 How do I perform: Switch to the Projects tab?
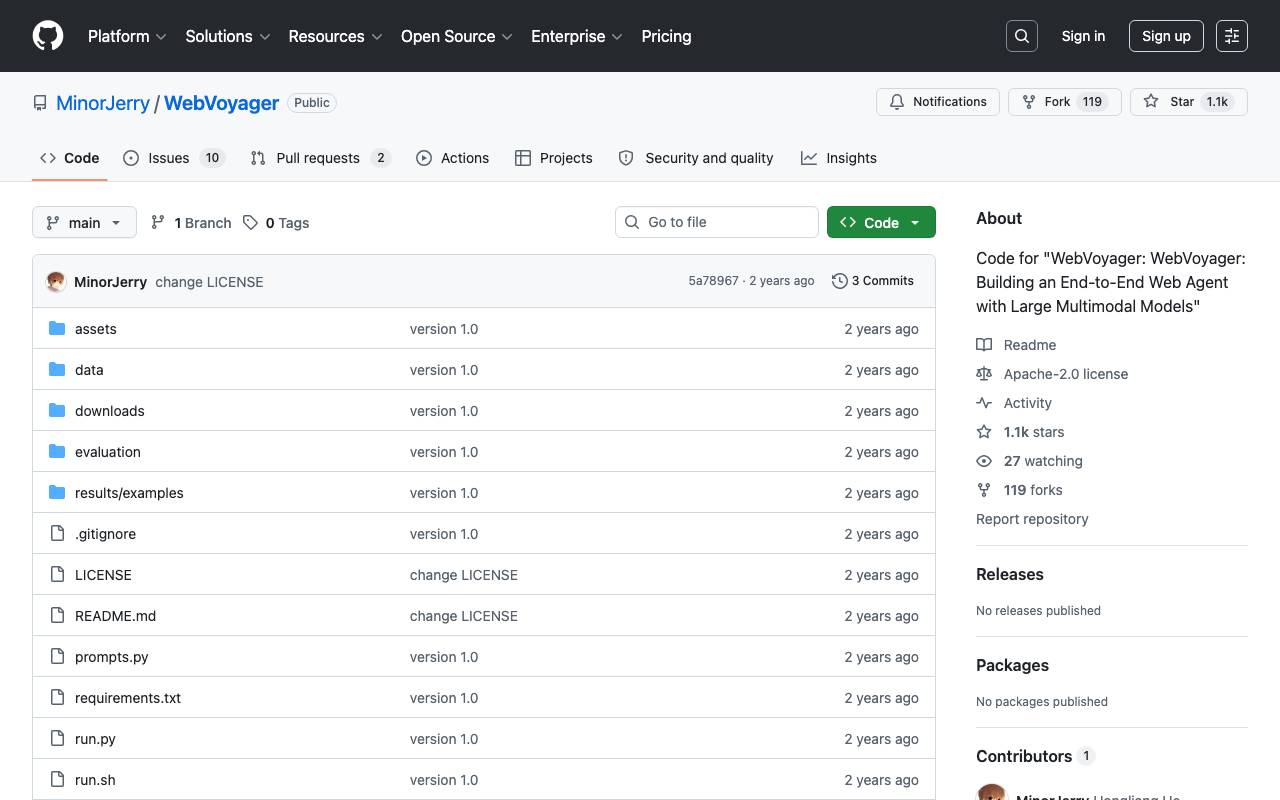click(x=554, y=158)
